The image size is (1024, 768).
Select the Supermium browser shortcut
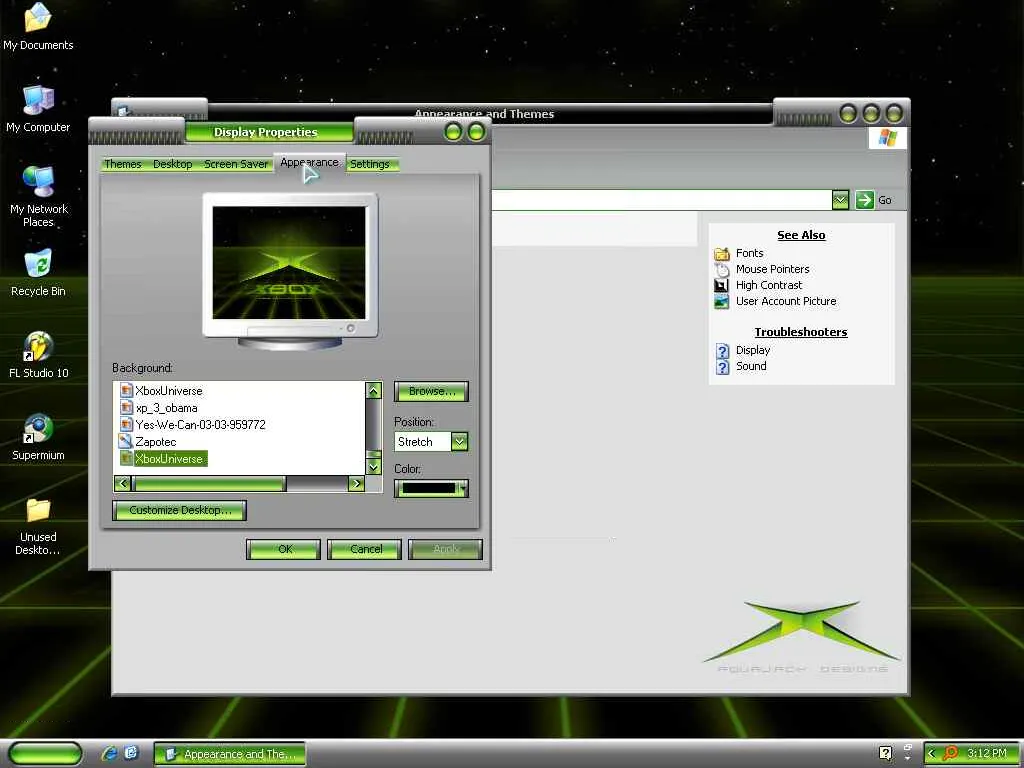[x=38, y=436]
